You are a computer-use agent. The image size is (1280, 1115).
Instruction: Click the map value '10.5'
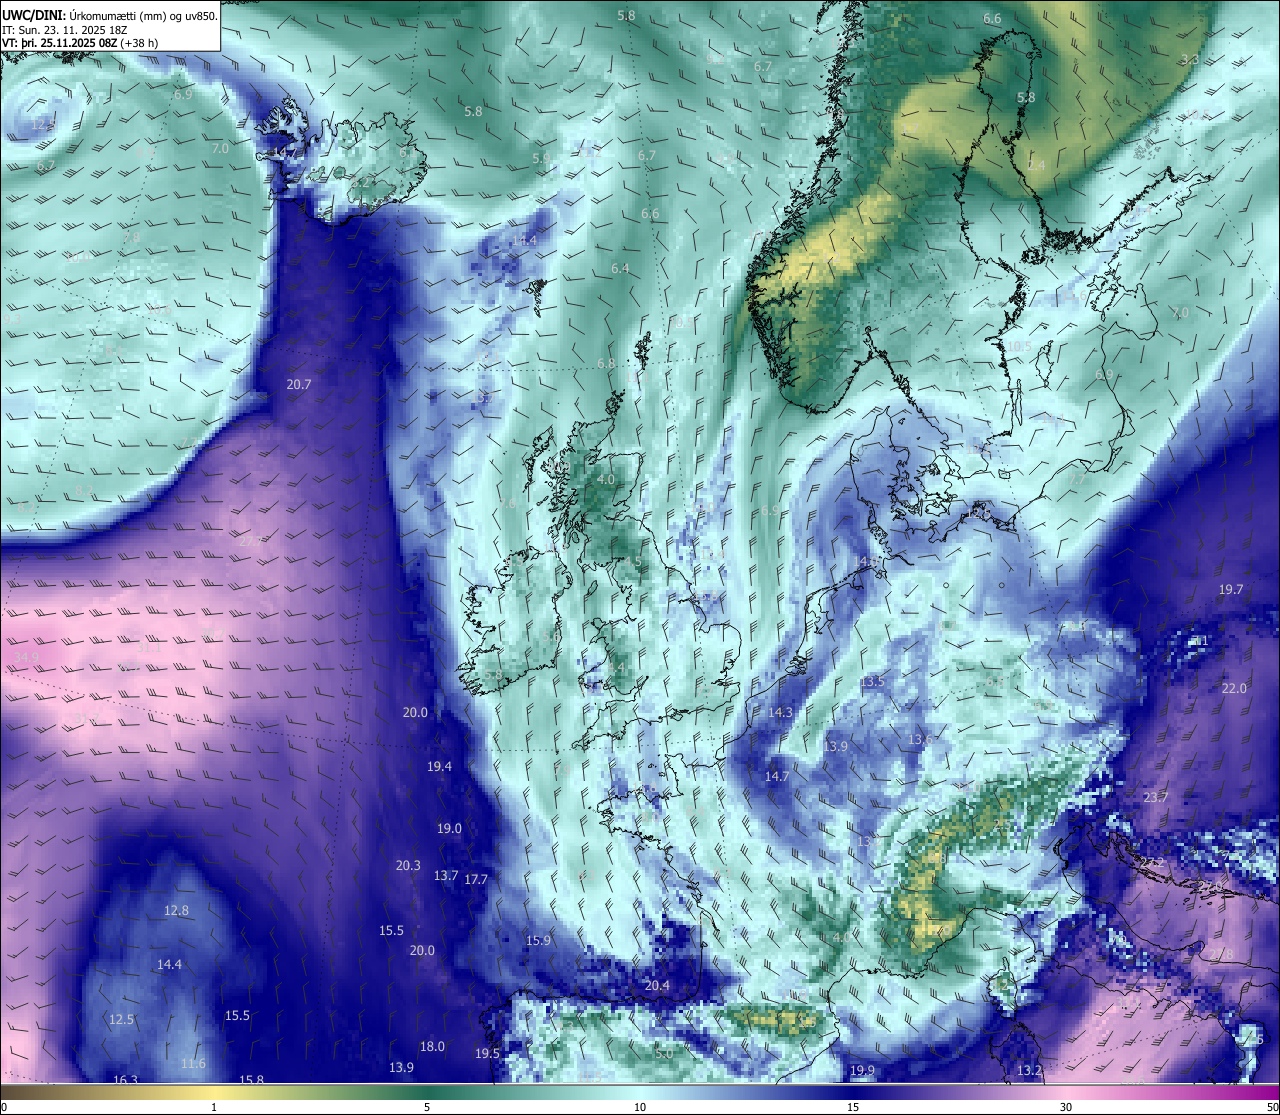point(1019,346)
